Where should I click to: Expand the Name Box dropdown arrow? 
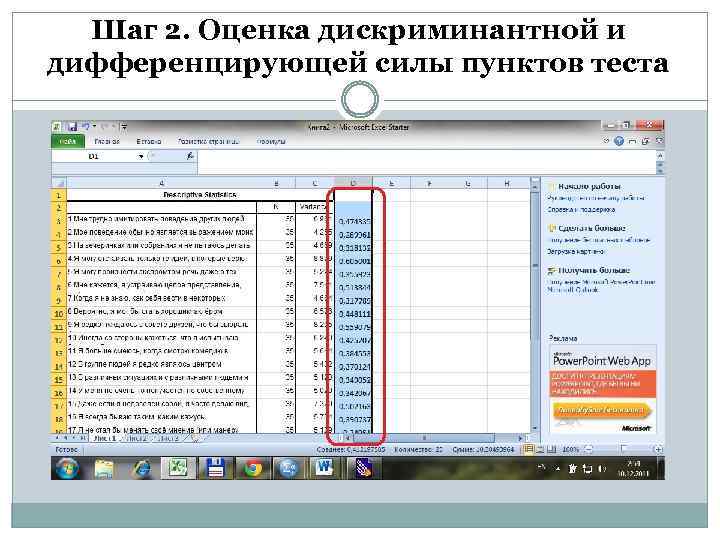point(141,157)
